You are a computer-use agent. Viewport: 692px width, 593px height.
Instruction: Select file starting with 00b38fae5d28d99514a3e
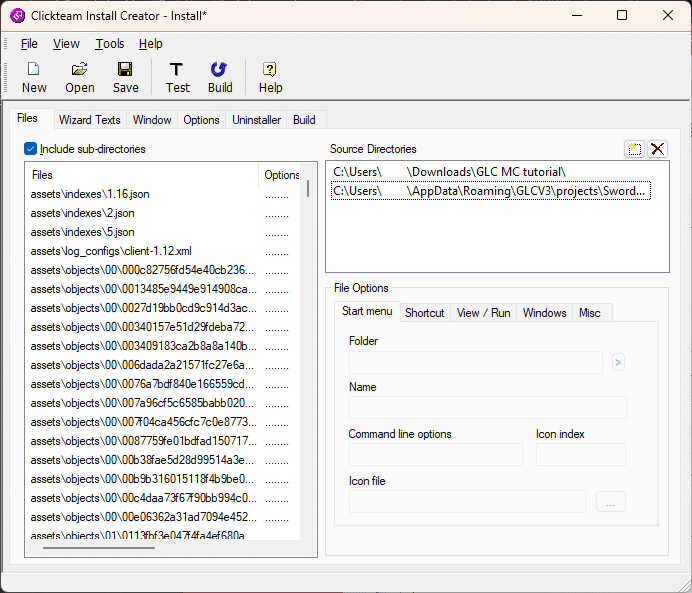tap(142, 460)
